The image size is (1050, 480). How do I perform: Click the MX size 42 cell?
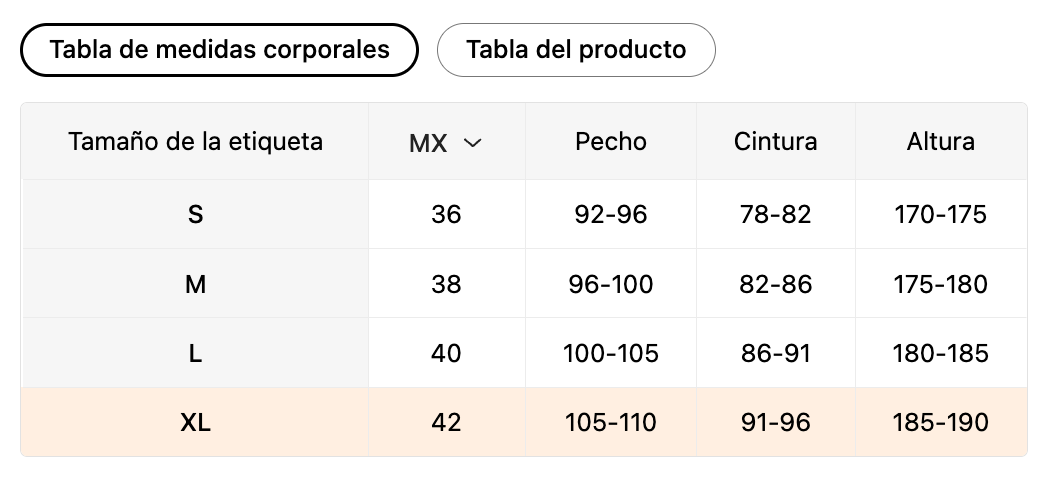click(446, 422)
